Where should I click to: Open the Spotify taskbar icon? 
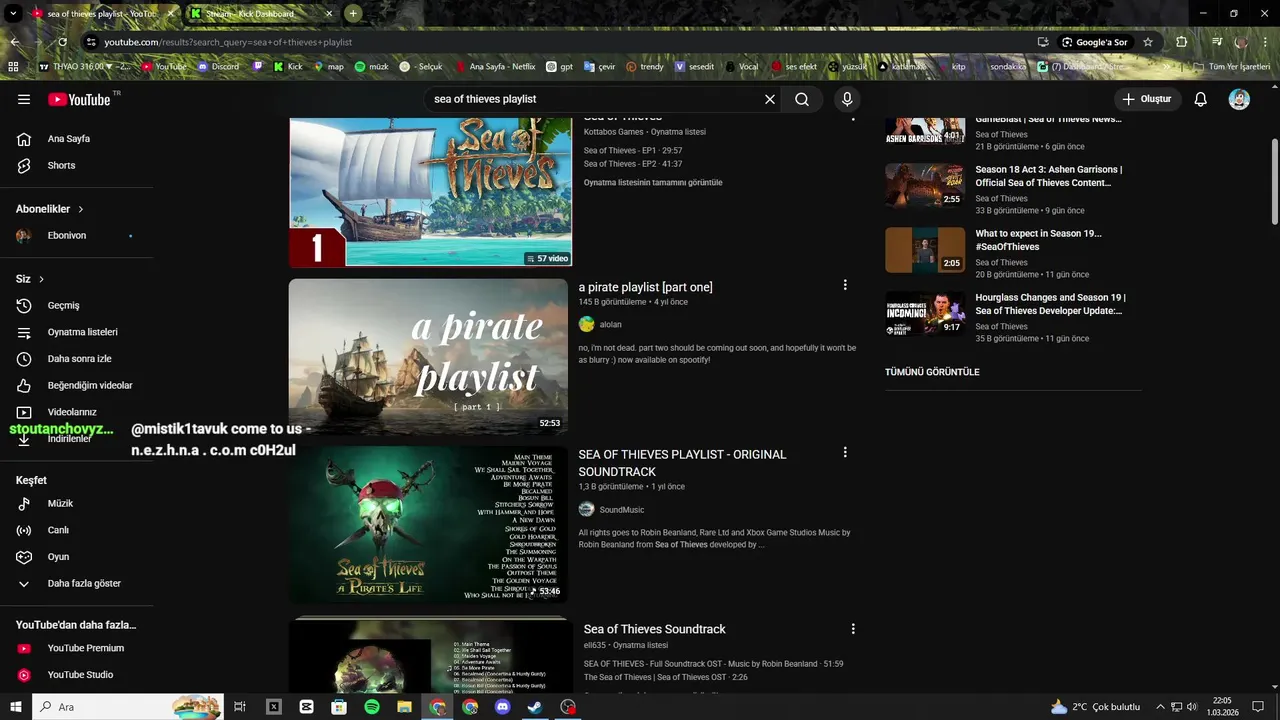coord(372,707)
